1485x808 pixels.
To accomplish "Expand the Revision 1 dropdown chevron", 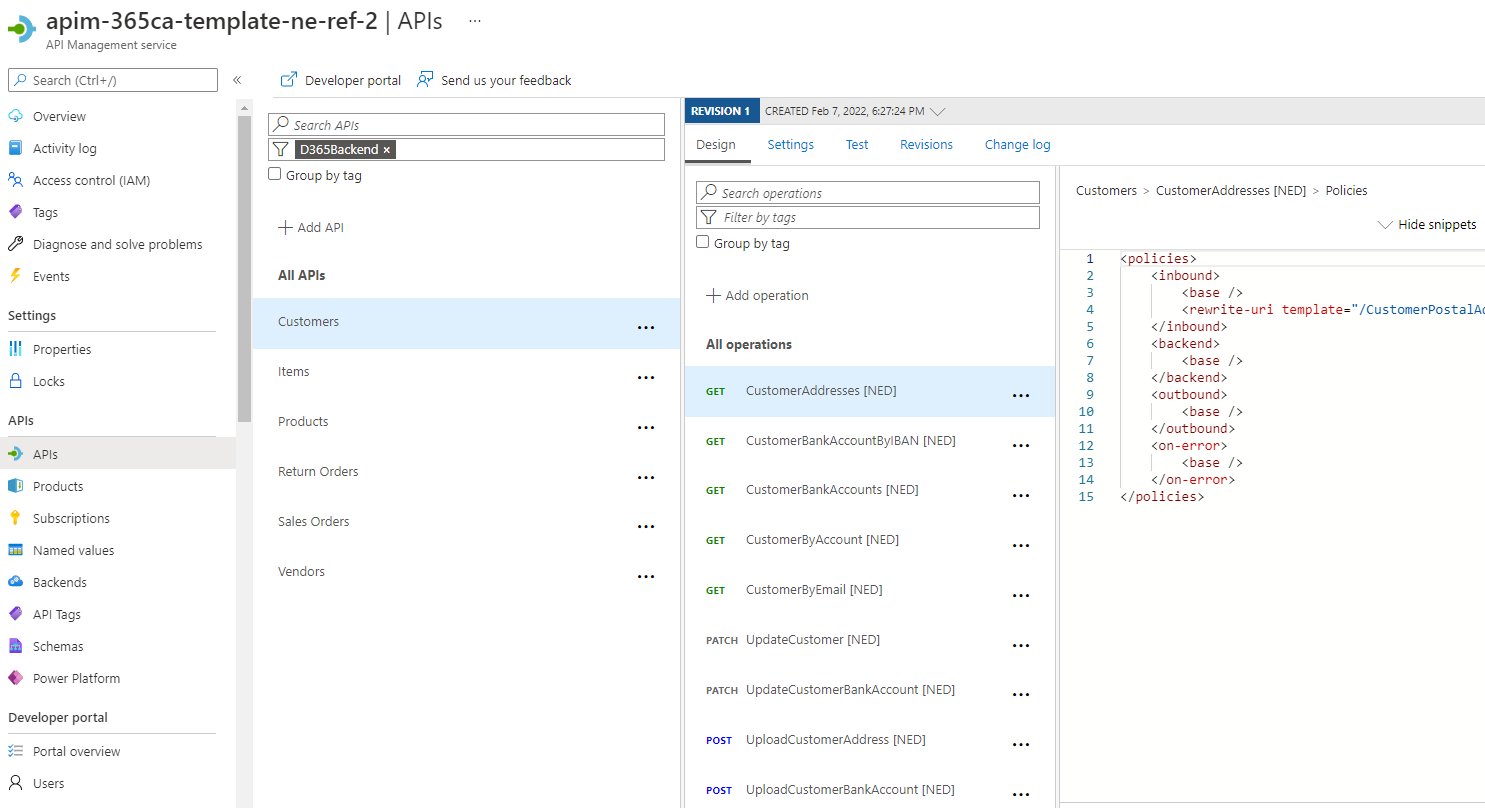I will pos(937,112).
